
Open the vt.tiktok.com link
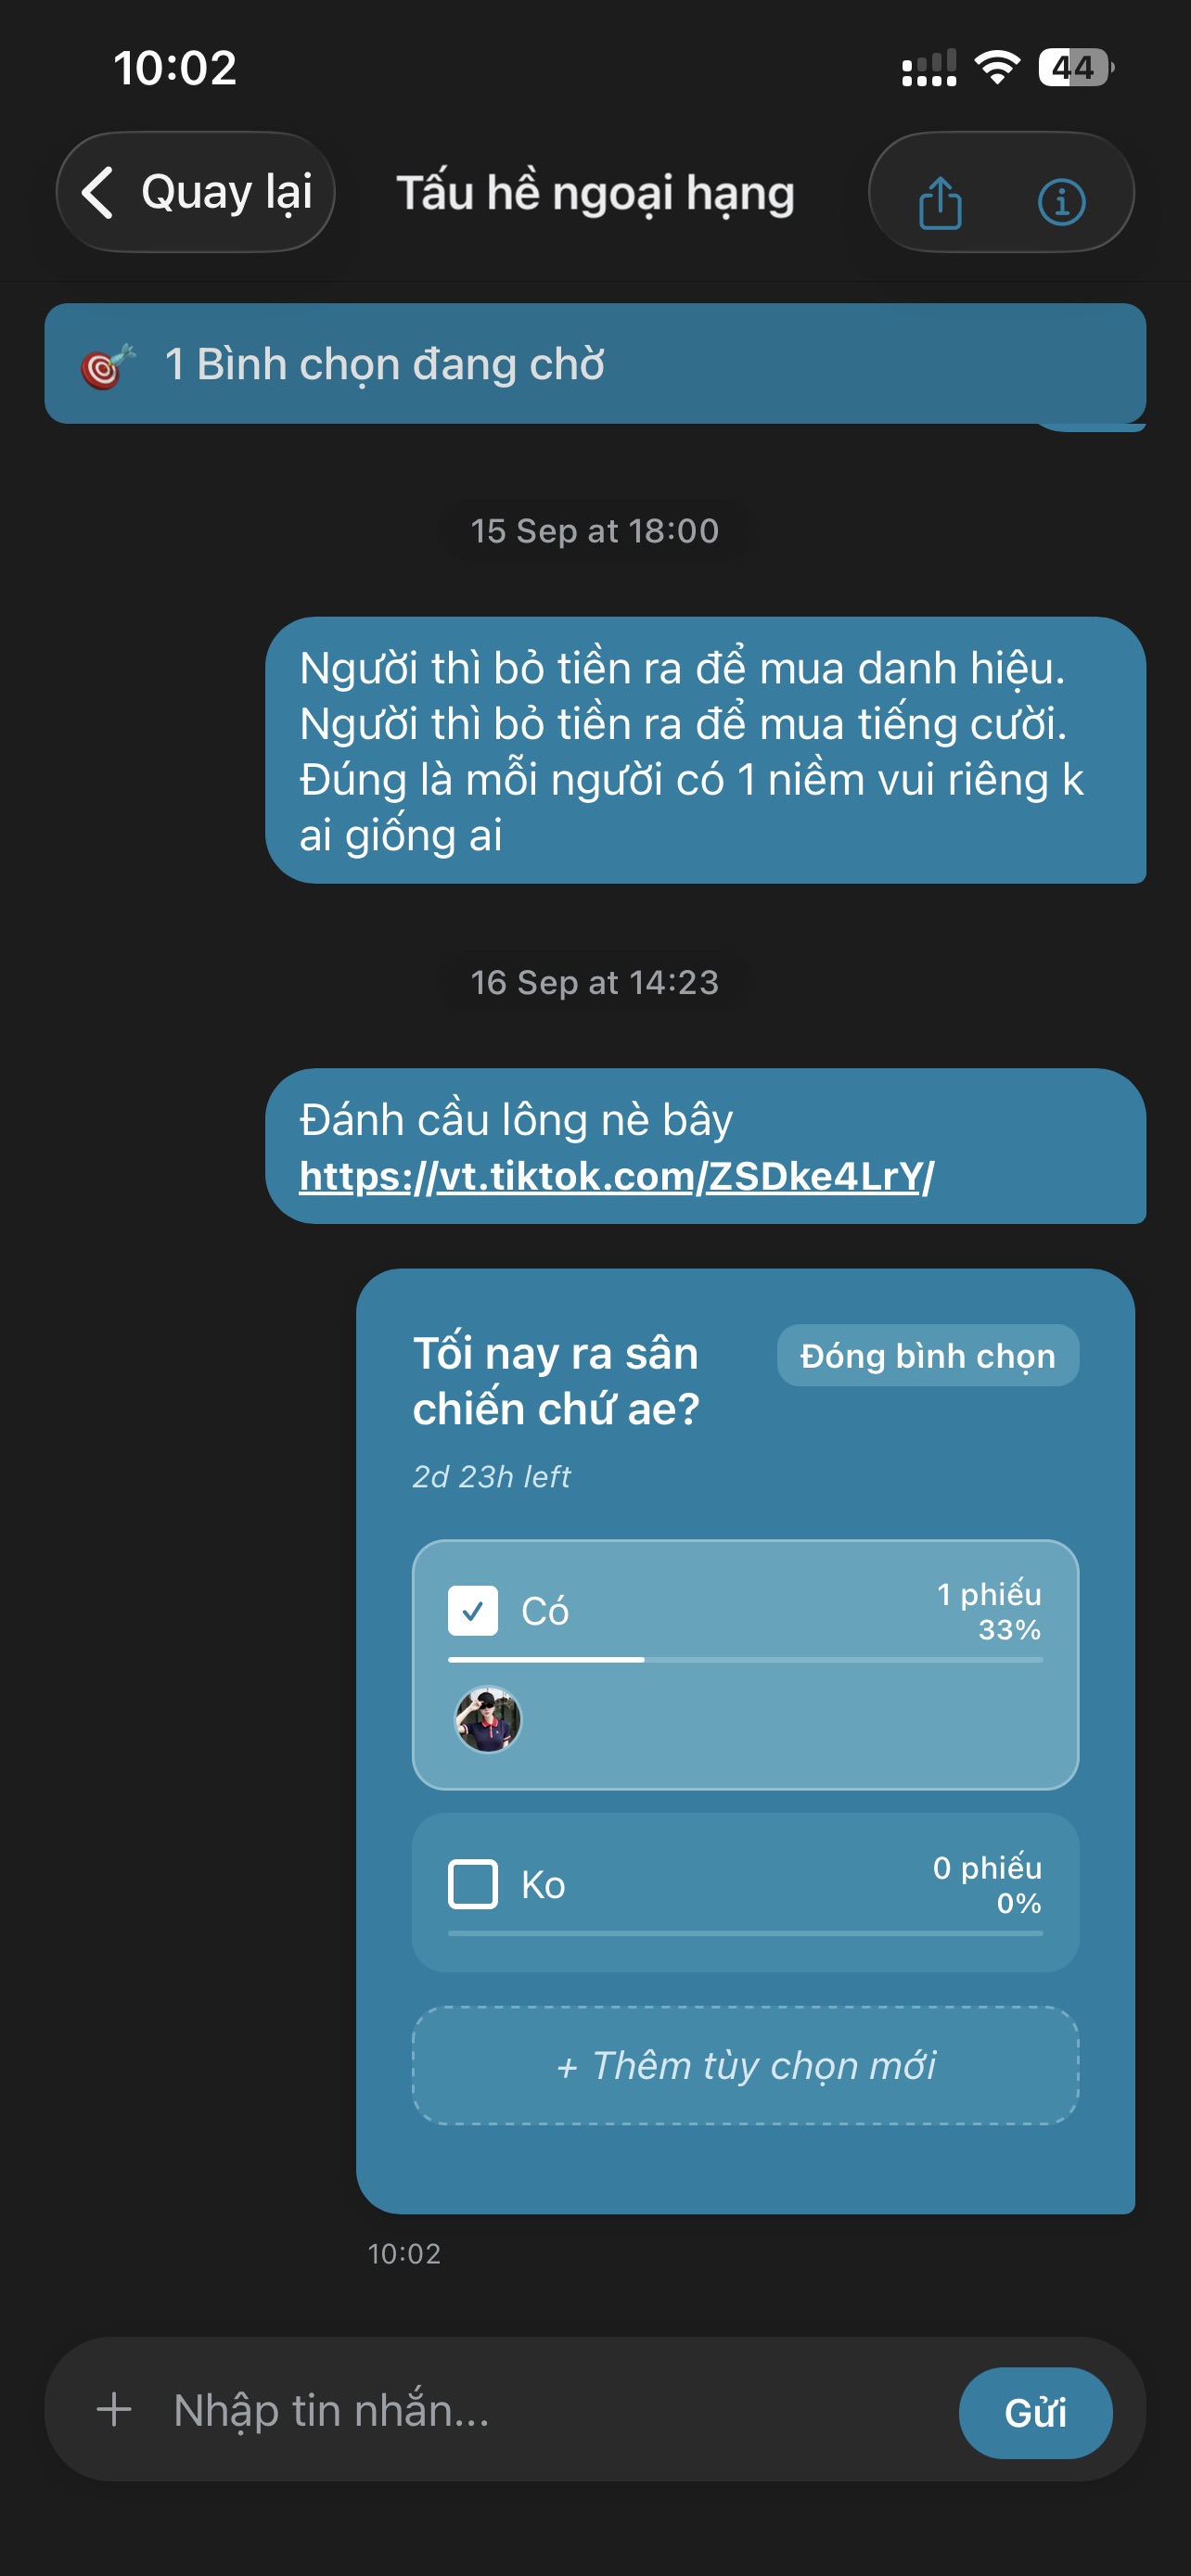point(616,1176)
